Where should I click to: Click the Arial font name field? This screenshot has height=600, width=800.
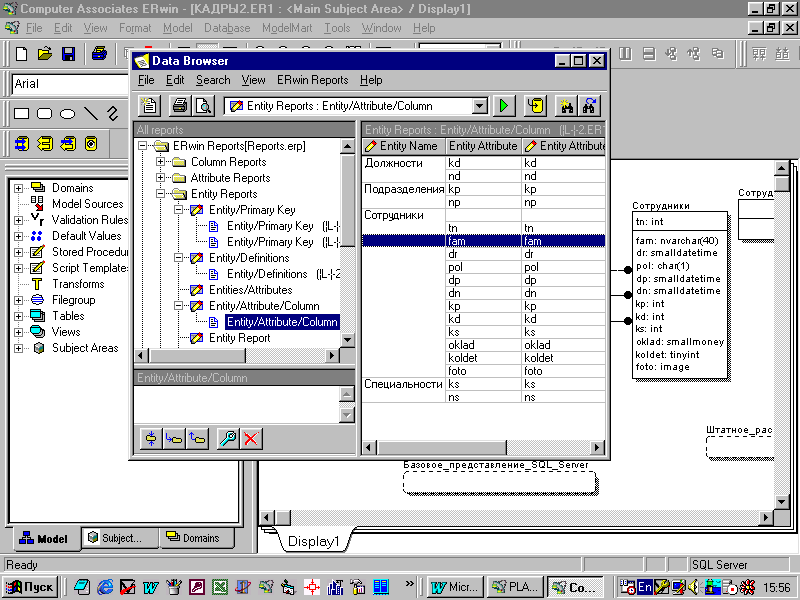point(70,84)
